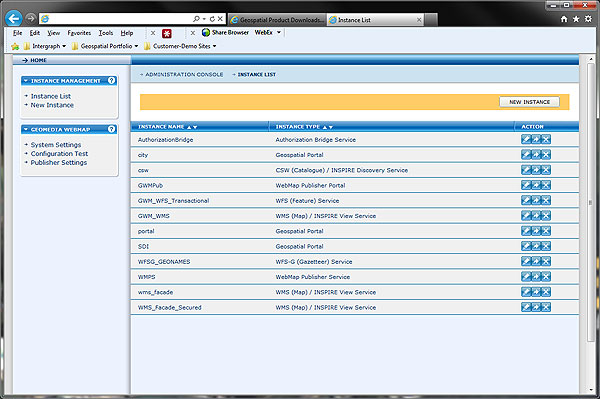
Task: Open the Help menu
Action: pos(127,33)
